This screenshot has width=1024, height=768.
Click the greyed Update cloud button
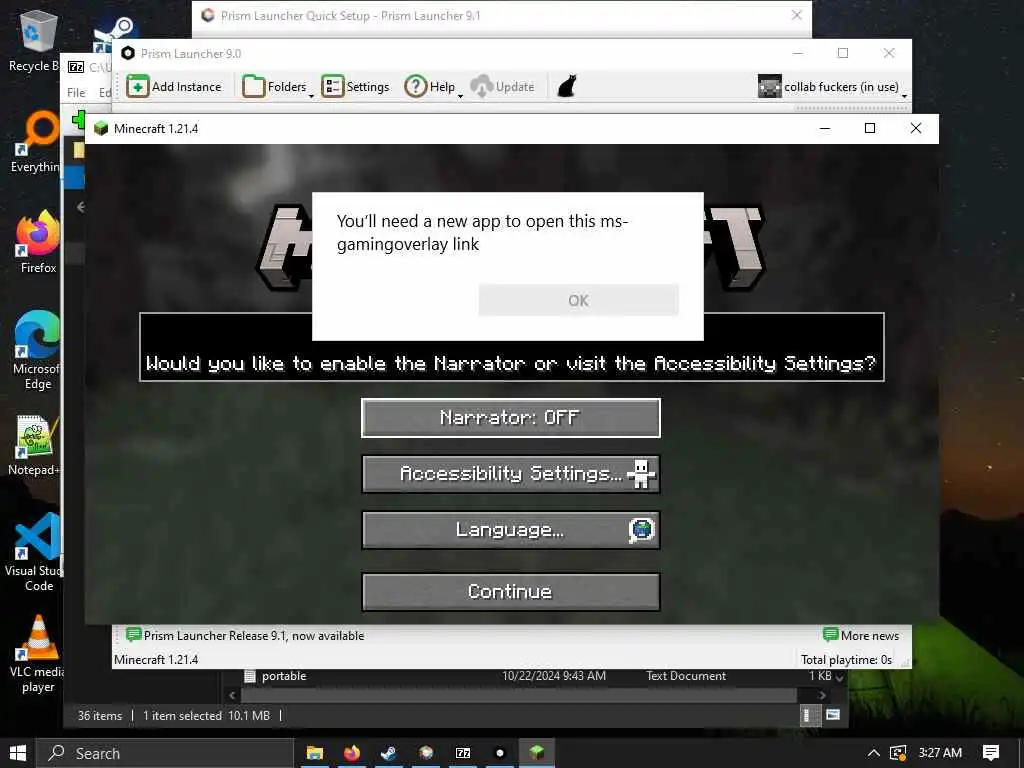coord(503,86)
